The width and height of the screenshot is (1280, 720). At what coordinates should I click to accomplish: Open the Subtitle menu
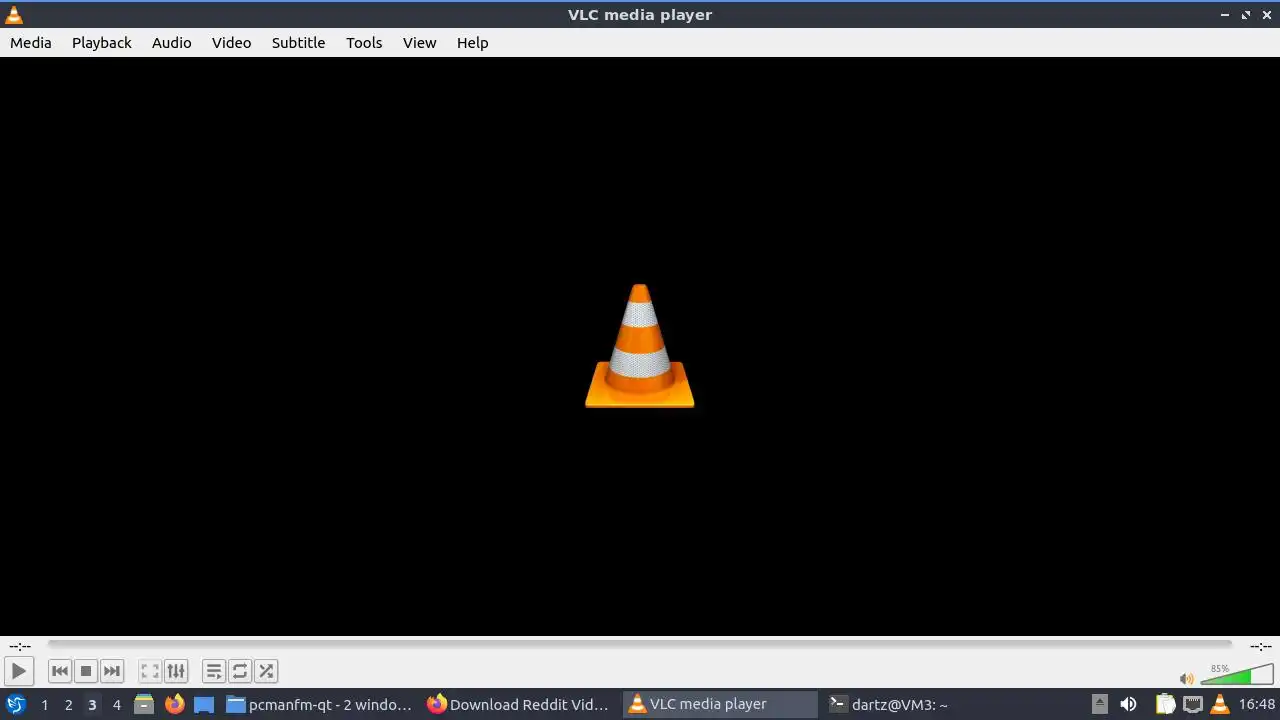coord(298,42)
